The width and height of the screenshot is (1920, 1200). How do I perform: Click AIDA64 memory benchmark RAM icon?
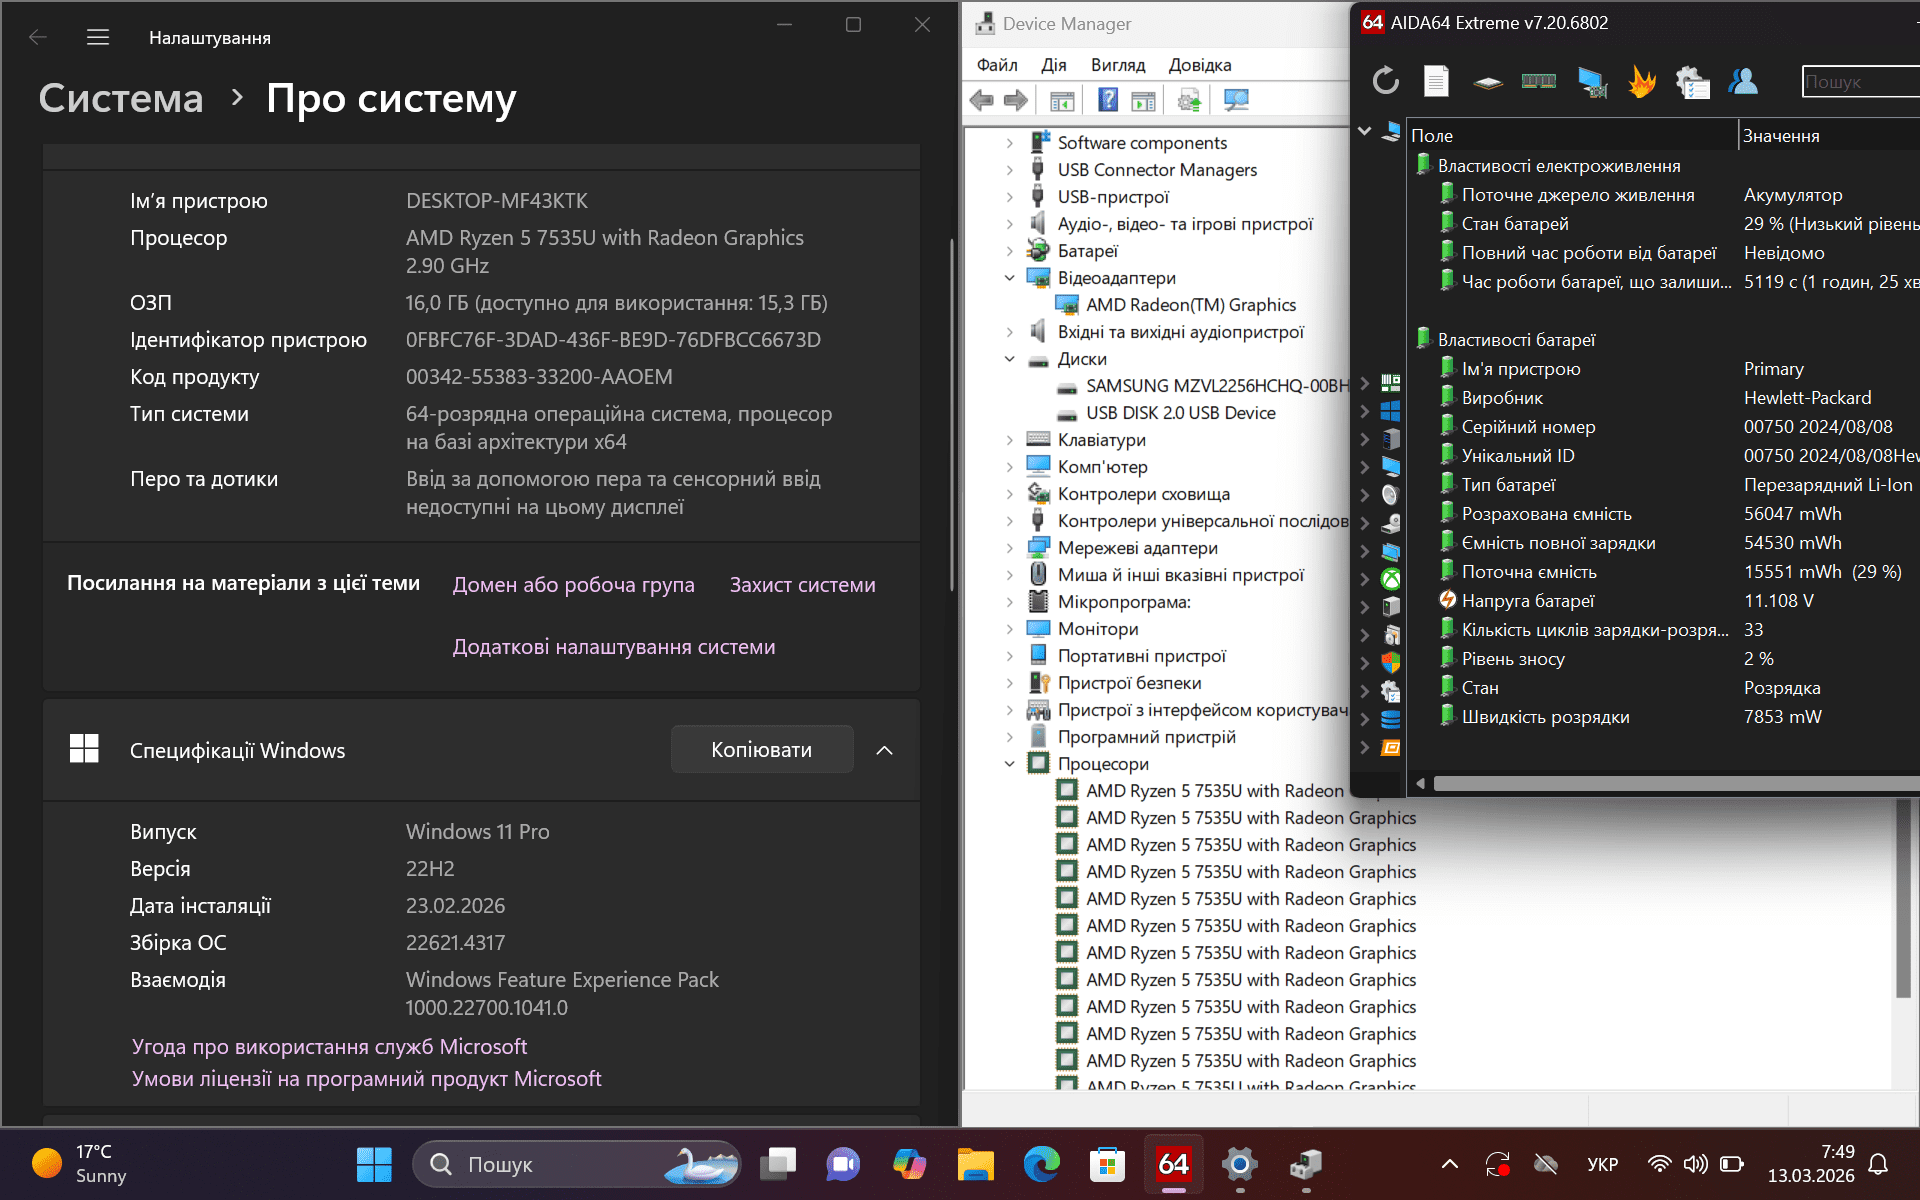(x=1538, y=81)
